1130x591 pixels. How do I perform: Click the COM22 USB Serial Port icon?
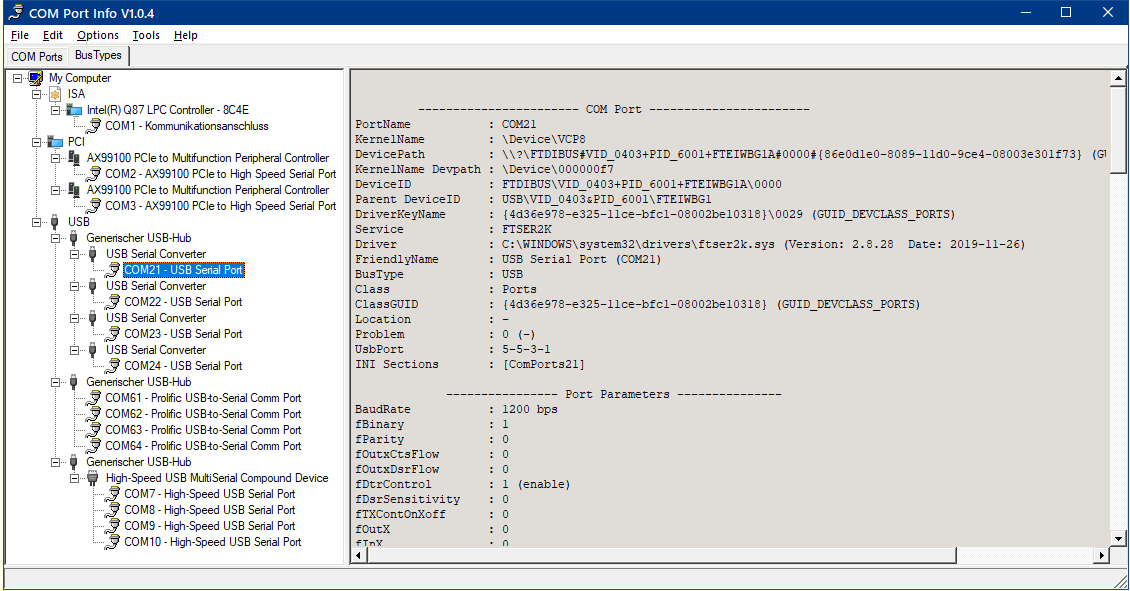coord(112,302)
